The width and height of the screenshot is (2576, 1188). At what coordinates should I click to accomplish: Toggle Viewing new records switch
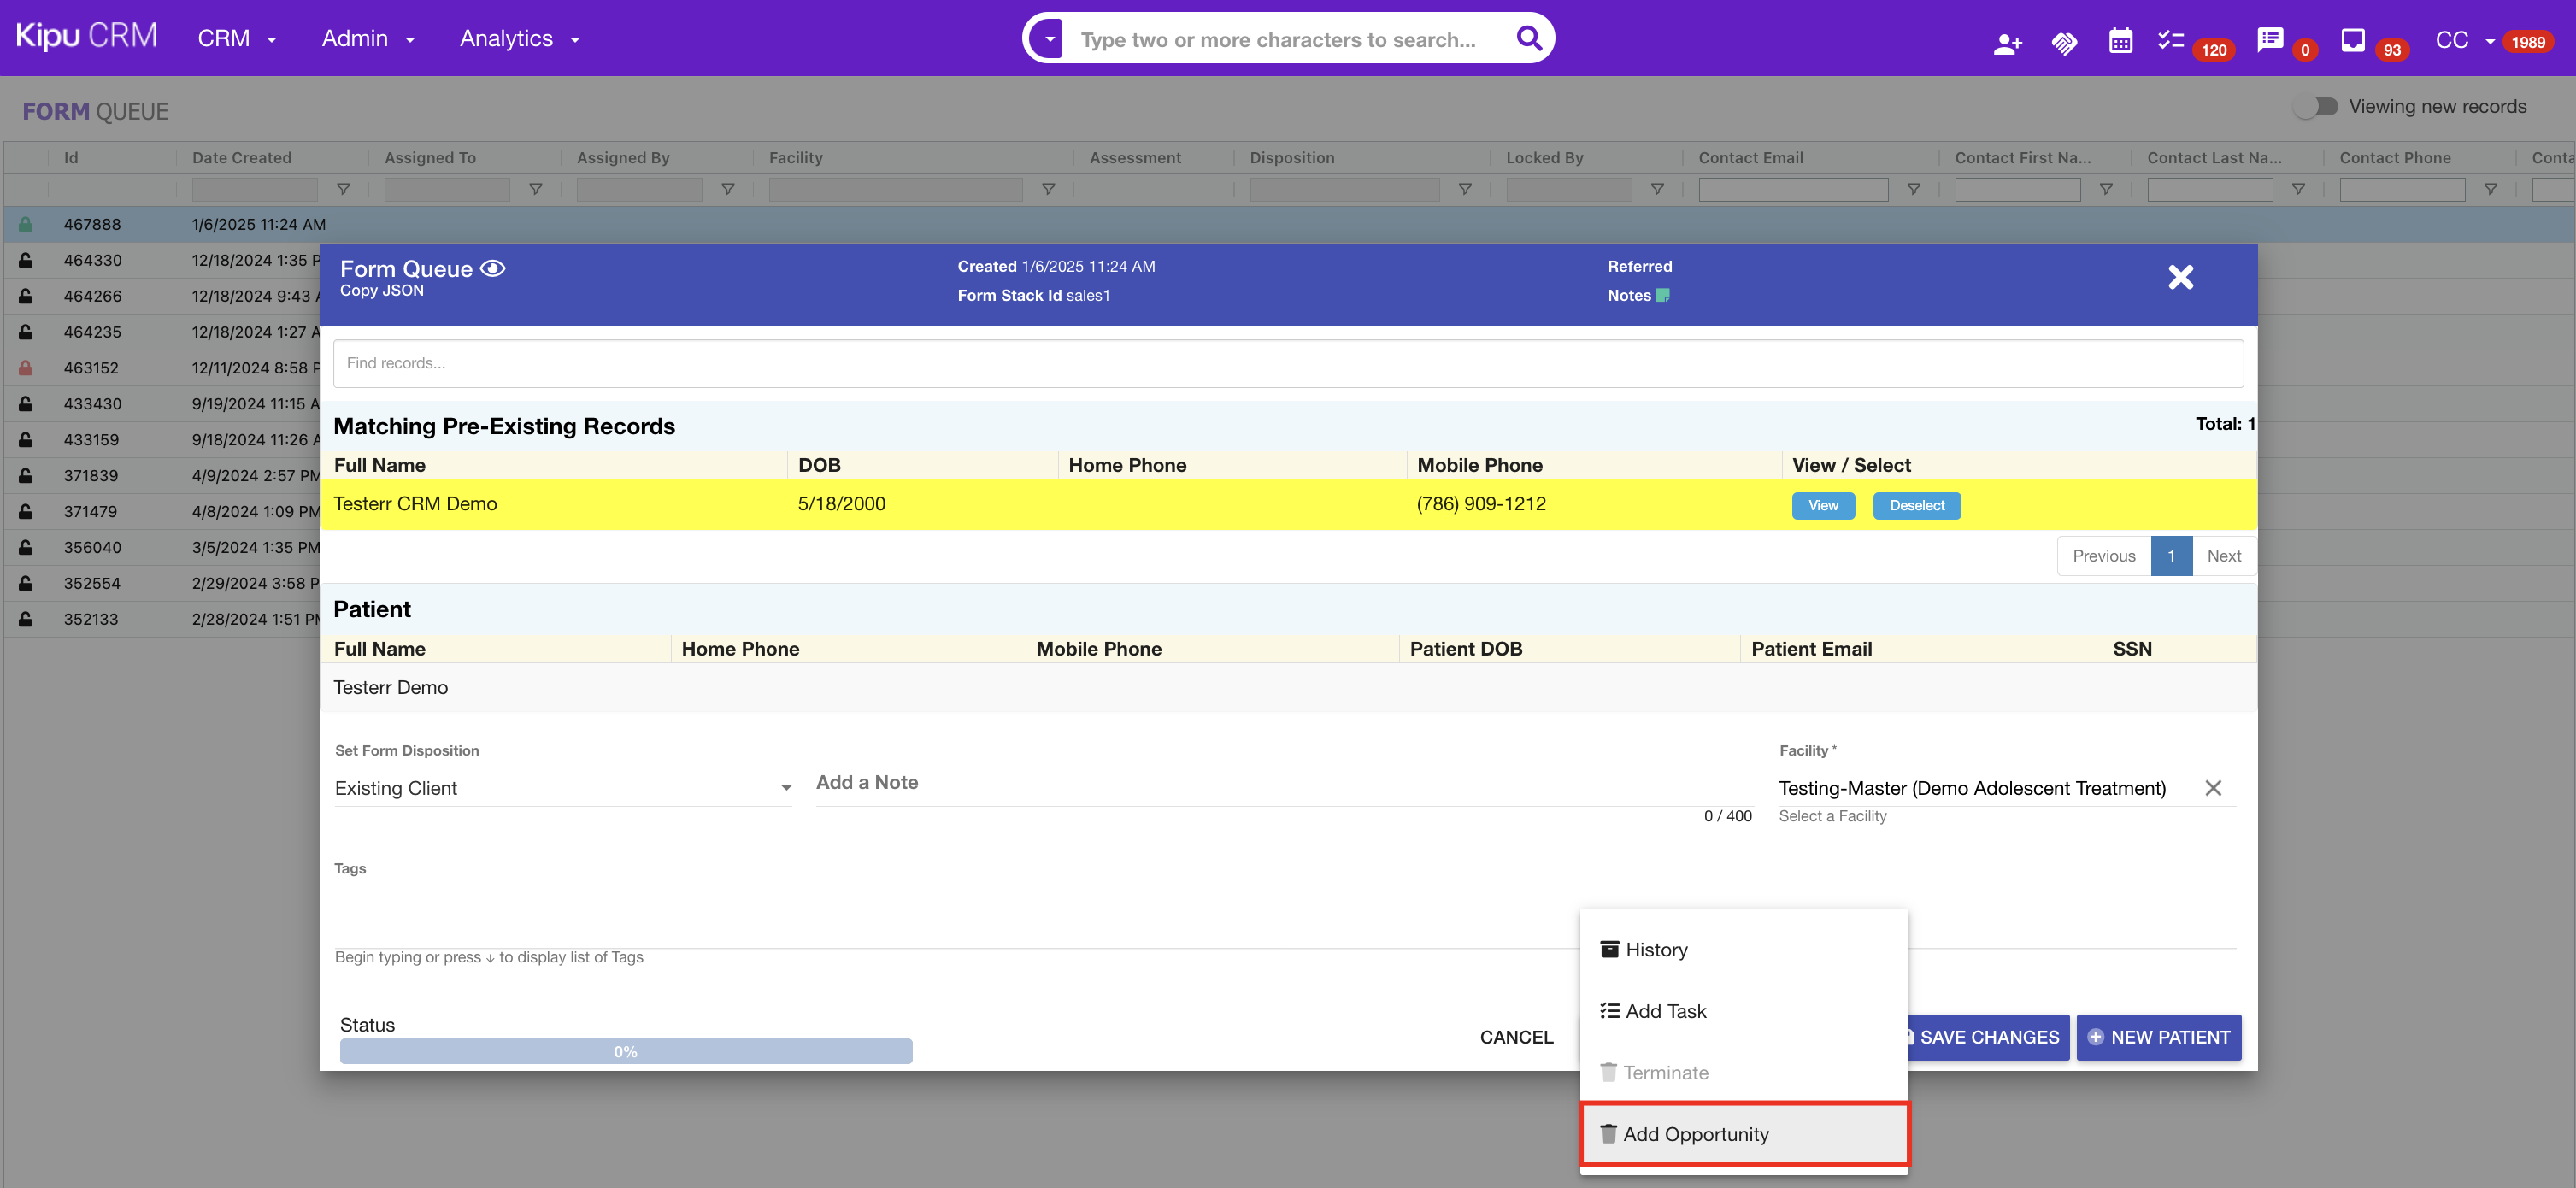click(2315, 106)
